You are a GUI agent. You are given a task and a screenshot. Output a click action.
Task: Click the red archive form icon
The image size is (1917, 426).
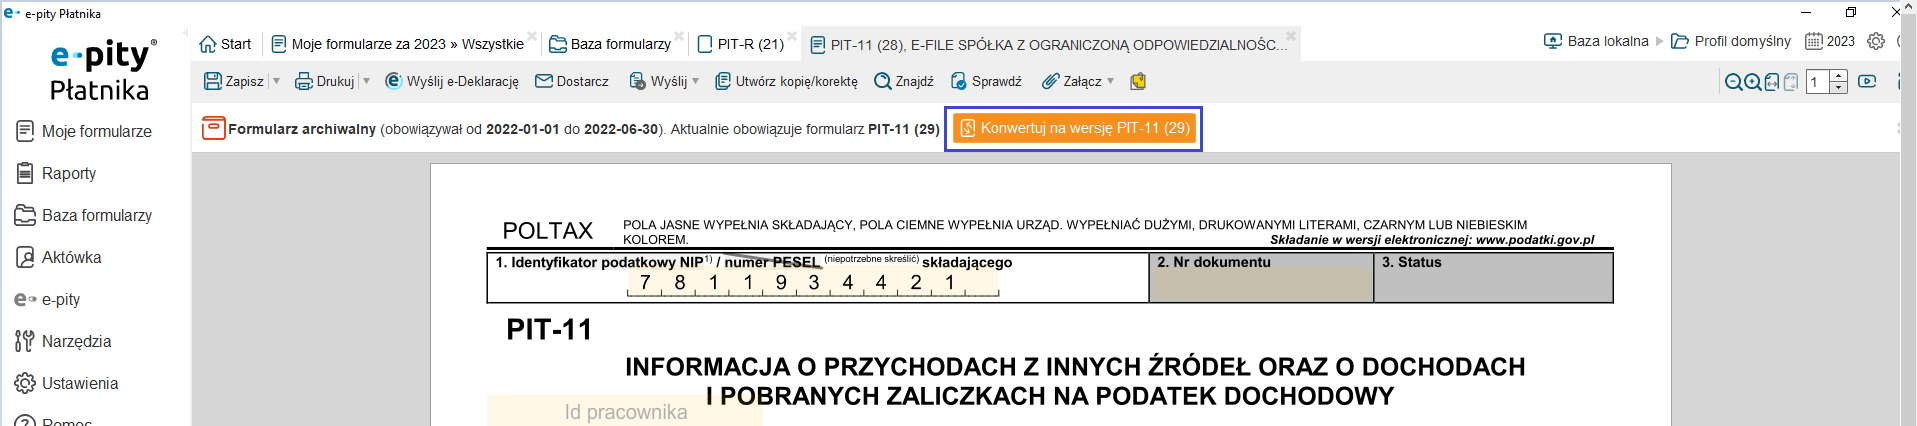[213, 128]
